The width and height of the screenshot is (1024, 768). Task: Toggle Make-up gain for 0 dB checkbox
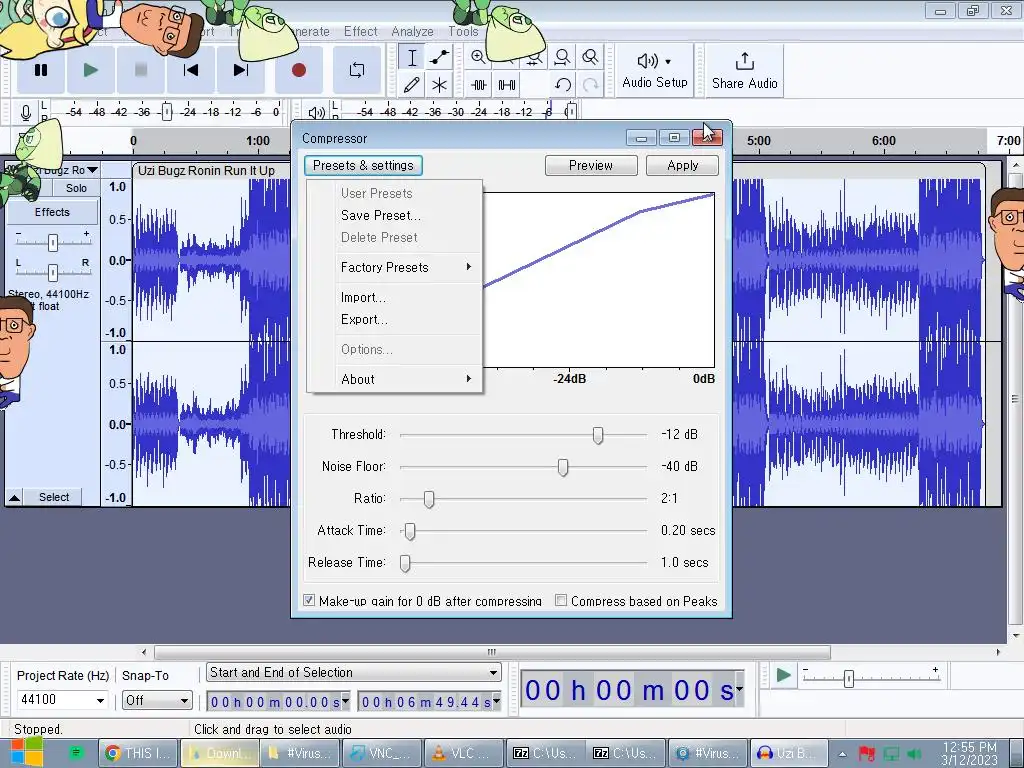(309, 600)
